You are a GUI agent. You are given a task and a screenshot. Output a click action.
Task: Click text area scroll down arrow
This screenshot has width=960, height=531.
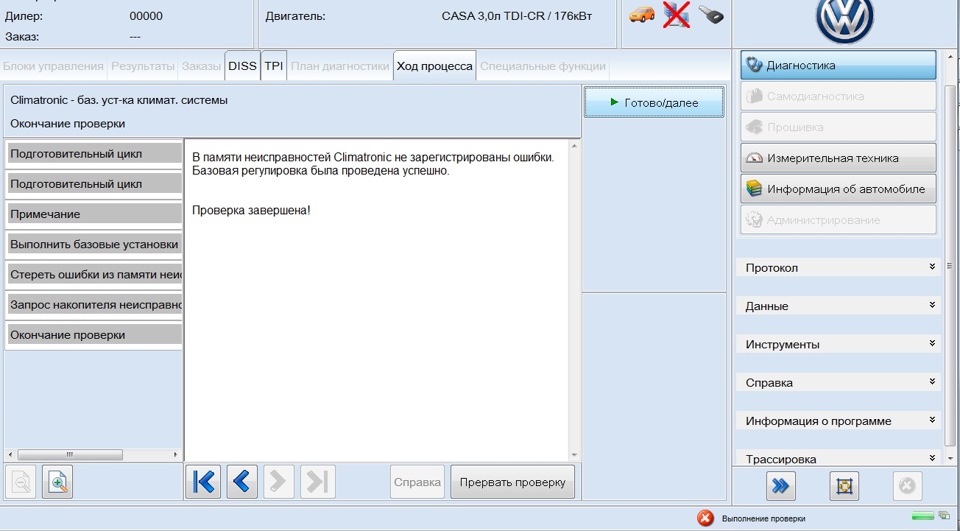click(574, 454)
